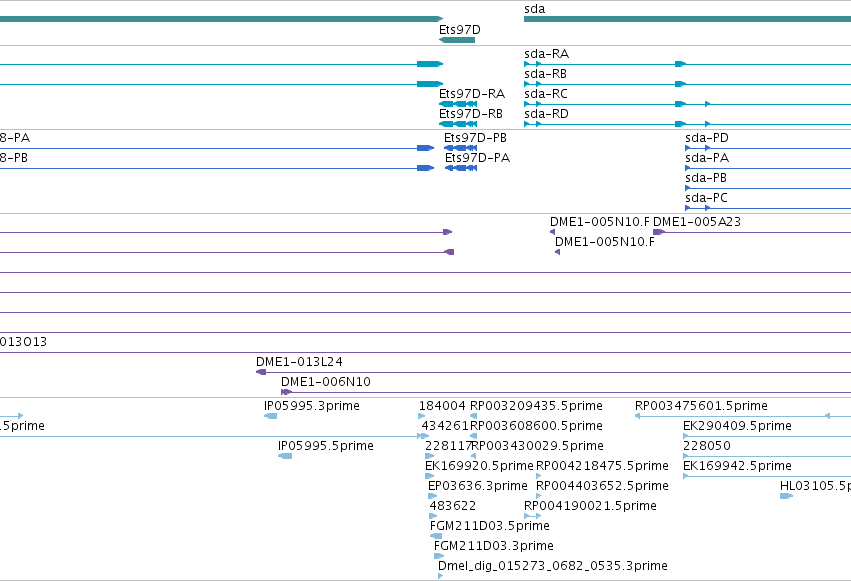Image resolution: width=851 pixels, height=581 pixels.
Task: Select the Ets97D-PB protein label
Action: 475,138
